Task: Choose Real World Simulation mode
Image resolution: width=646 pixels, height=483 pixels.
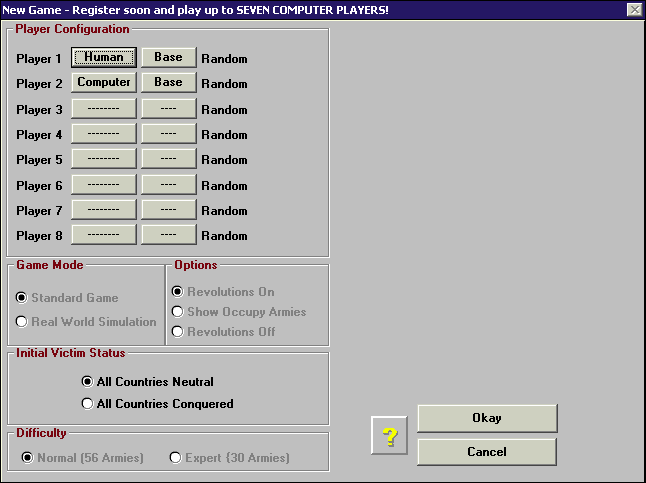Action: click(22, 322)
